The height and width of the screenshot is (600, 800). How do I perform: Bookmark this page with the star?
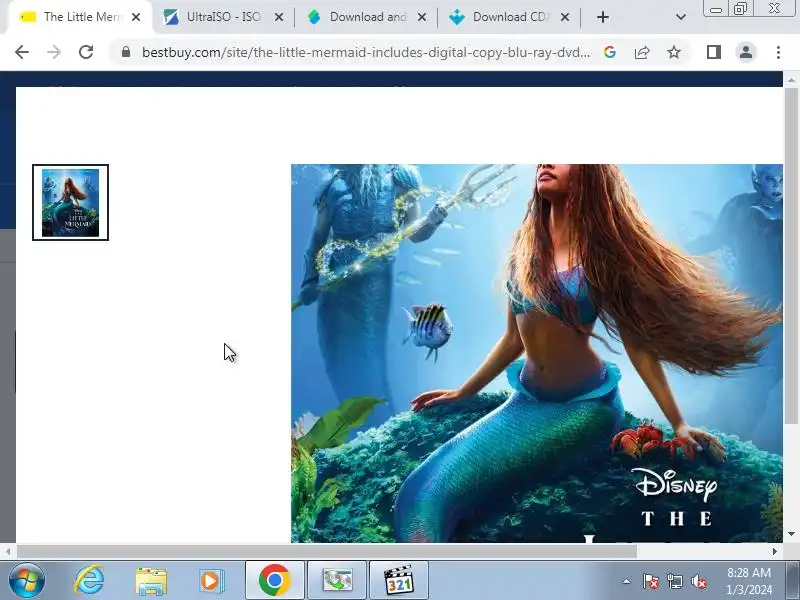674,52
